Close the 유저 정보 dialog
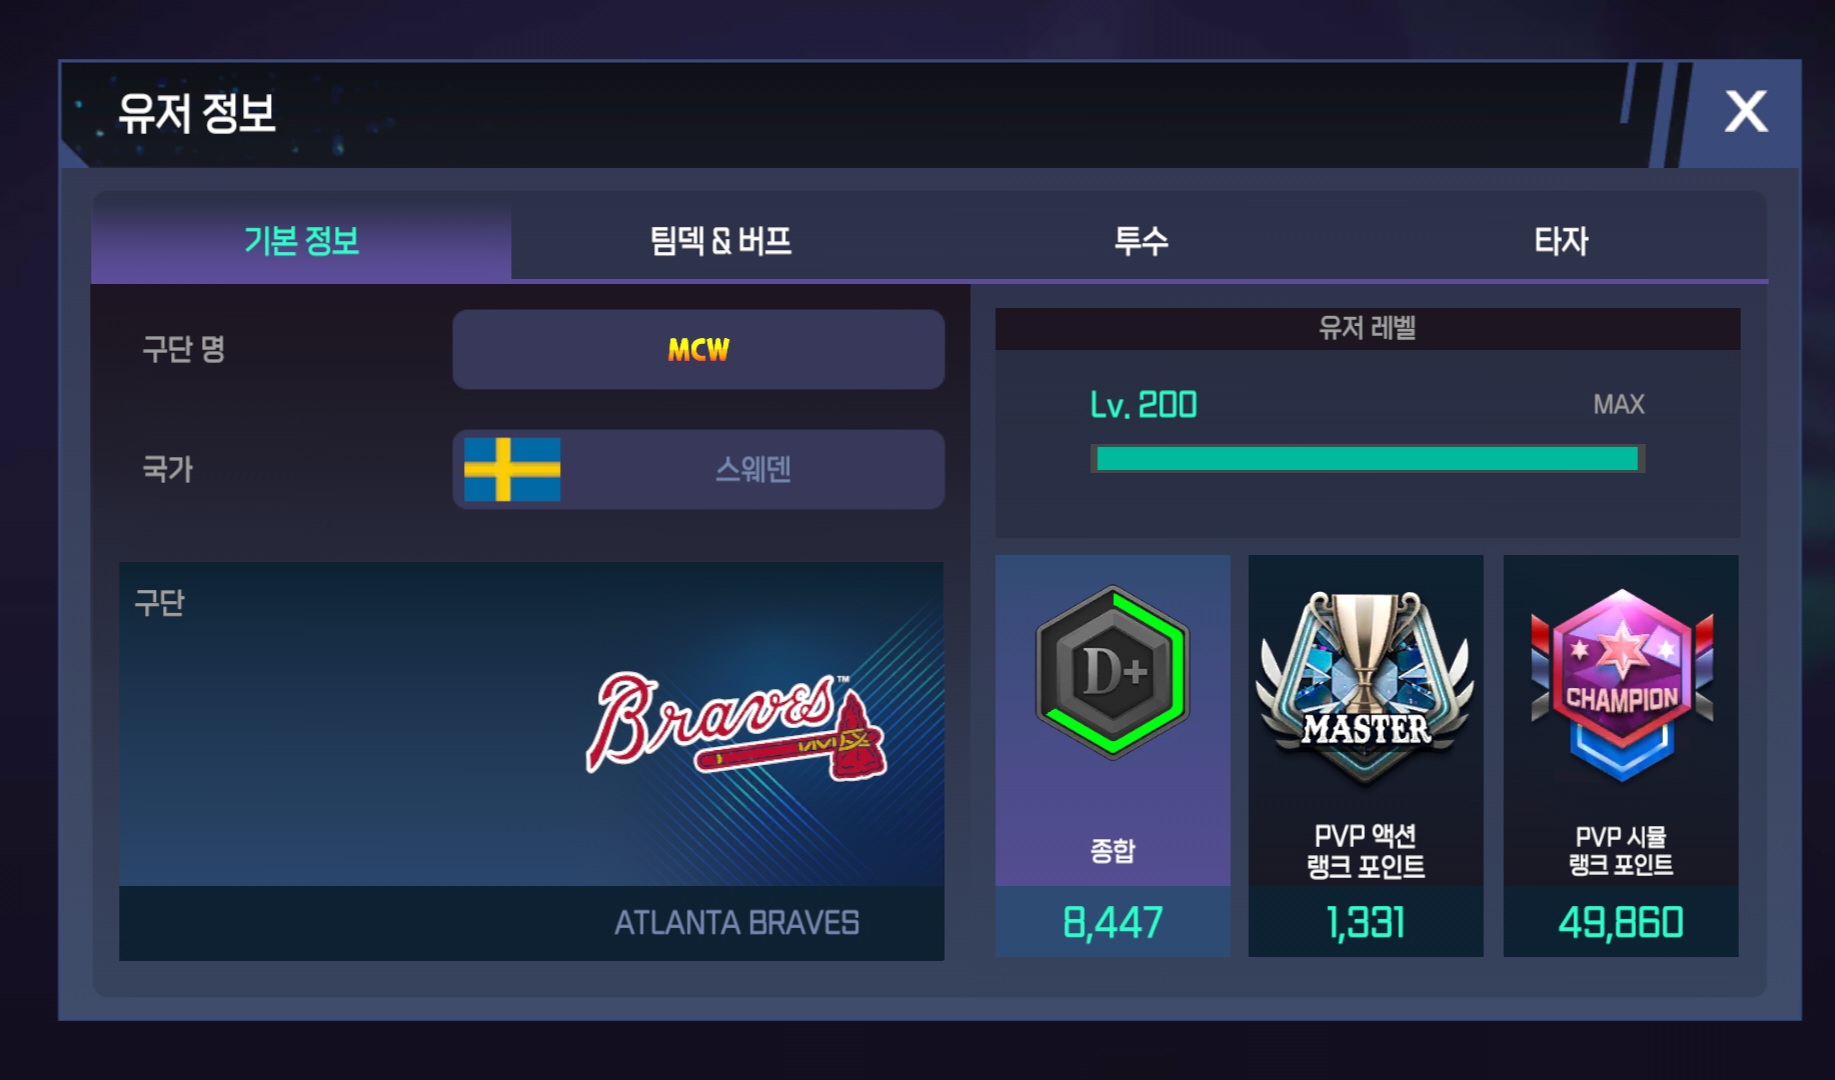Screen dimensions: 1835x1080 click(1746, 111)
